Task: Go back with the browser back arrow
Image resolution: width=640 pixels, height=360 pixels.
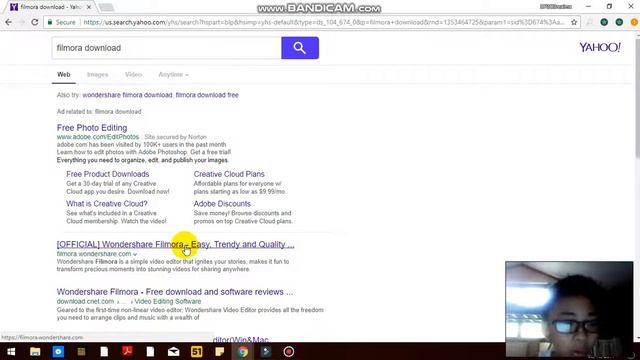Action: click(9, 22)
